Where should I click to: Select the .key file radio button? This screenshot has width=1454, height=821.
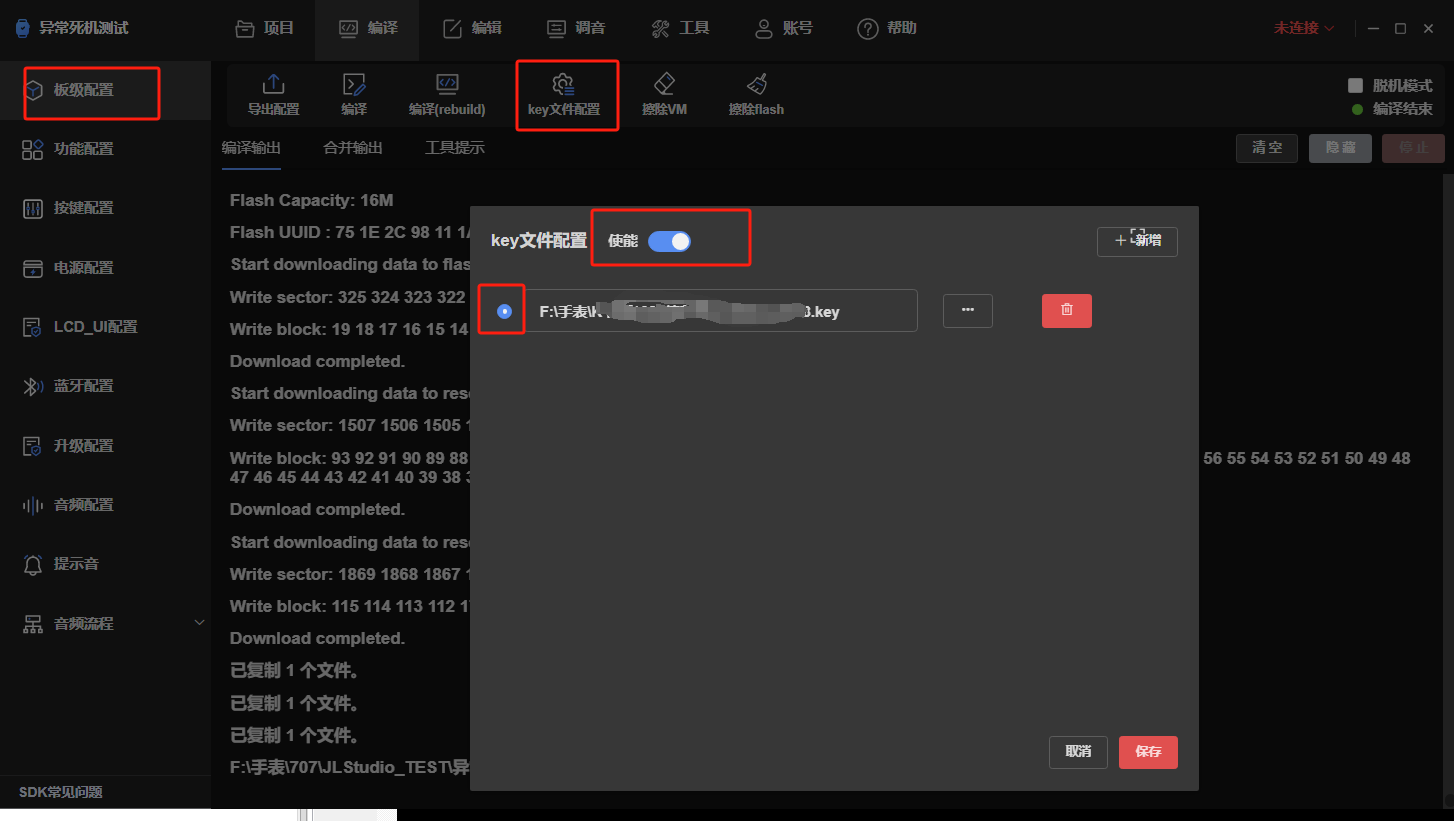click(504, 311)
